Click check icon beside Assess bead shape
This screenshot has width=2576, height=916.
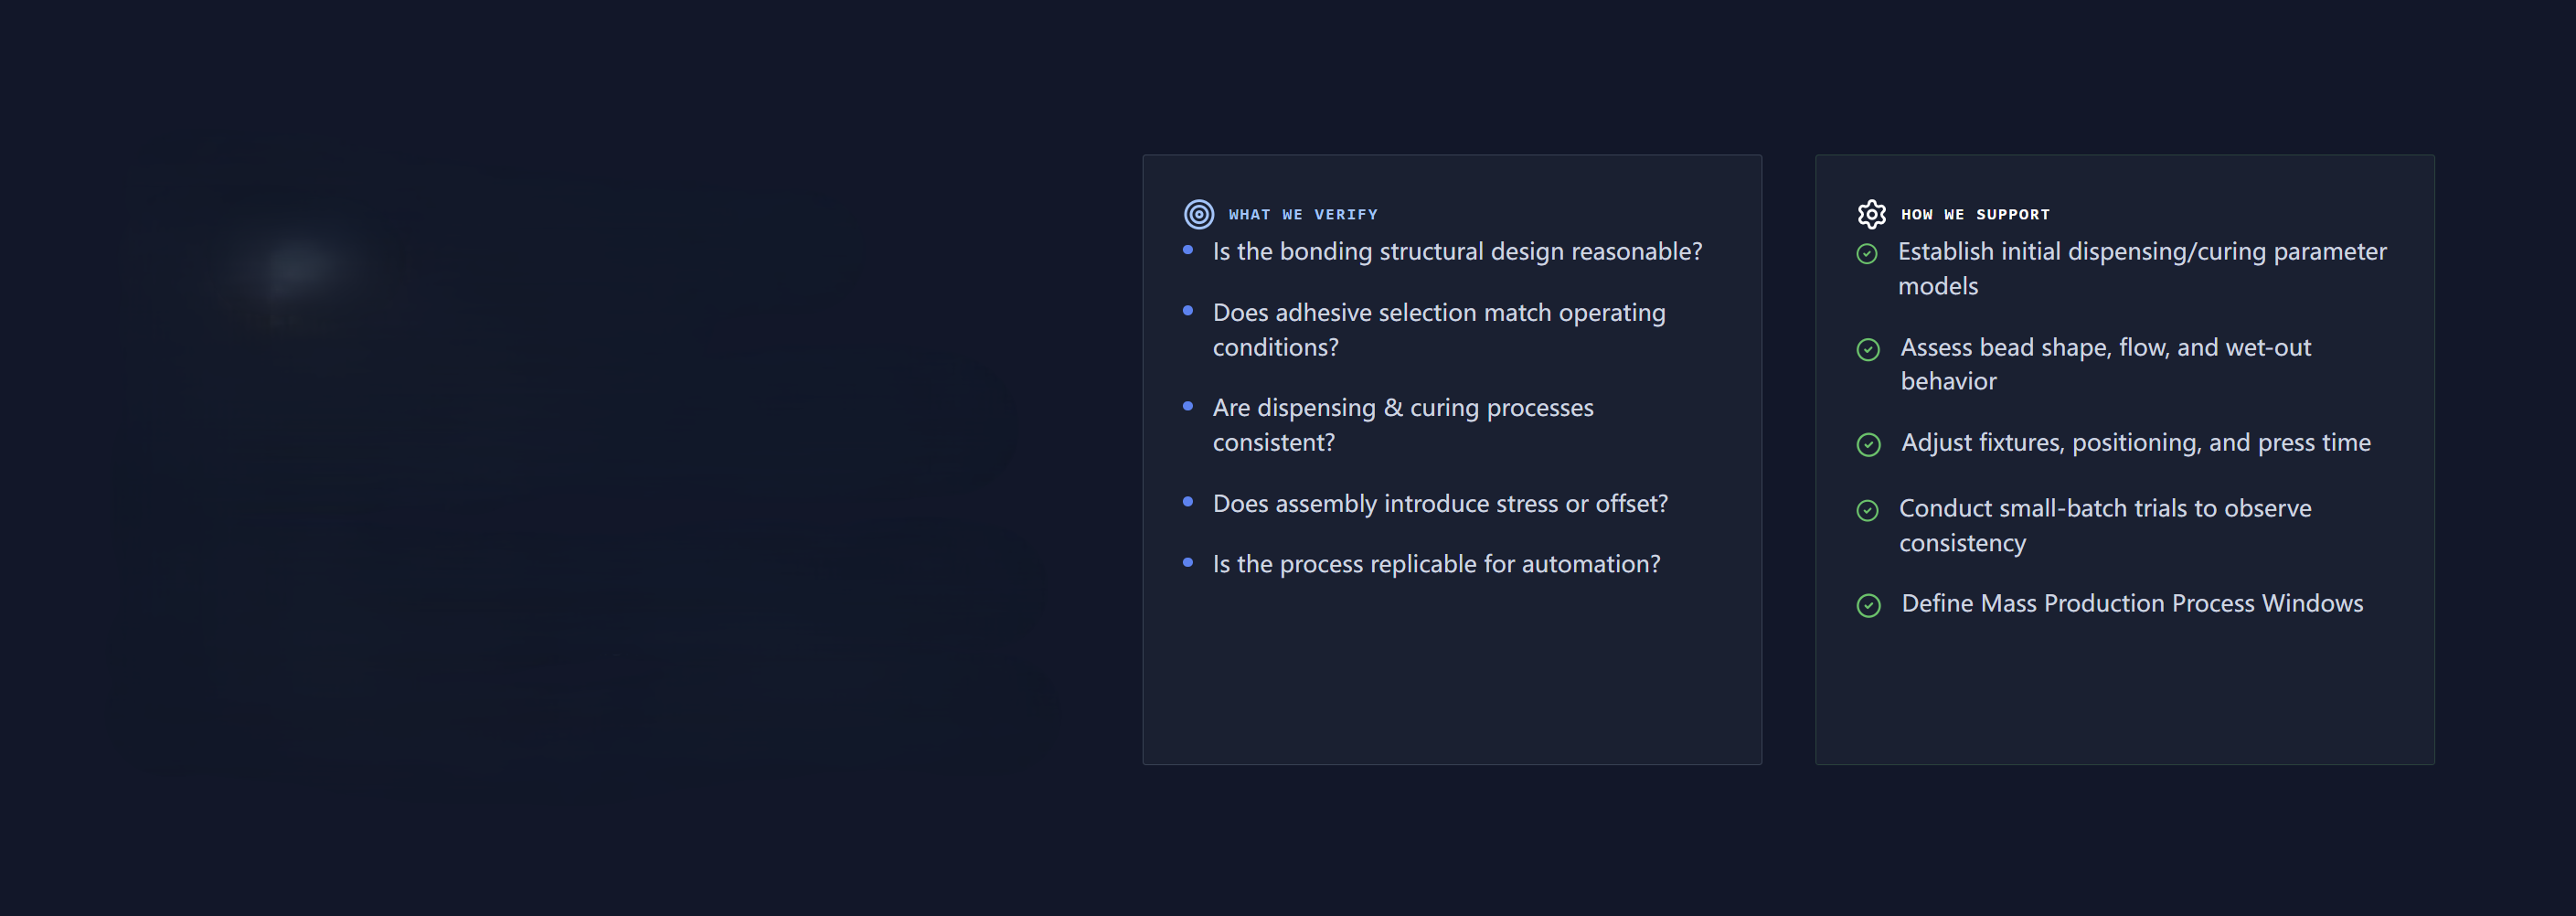coord(1868,349)
